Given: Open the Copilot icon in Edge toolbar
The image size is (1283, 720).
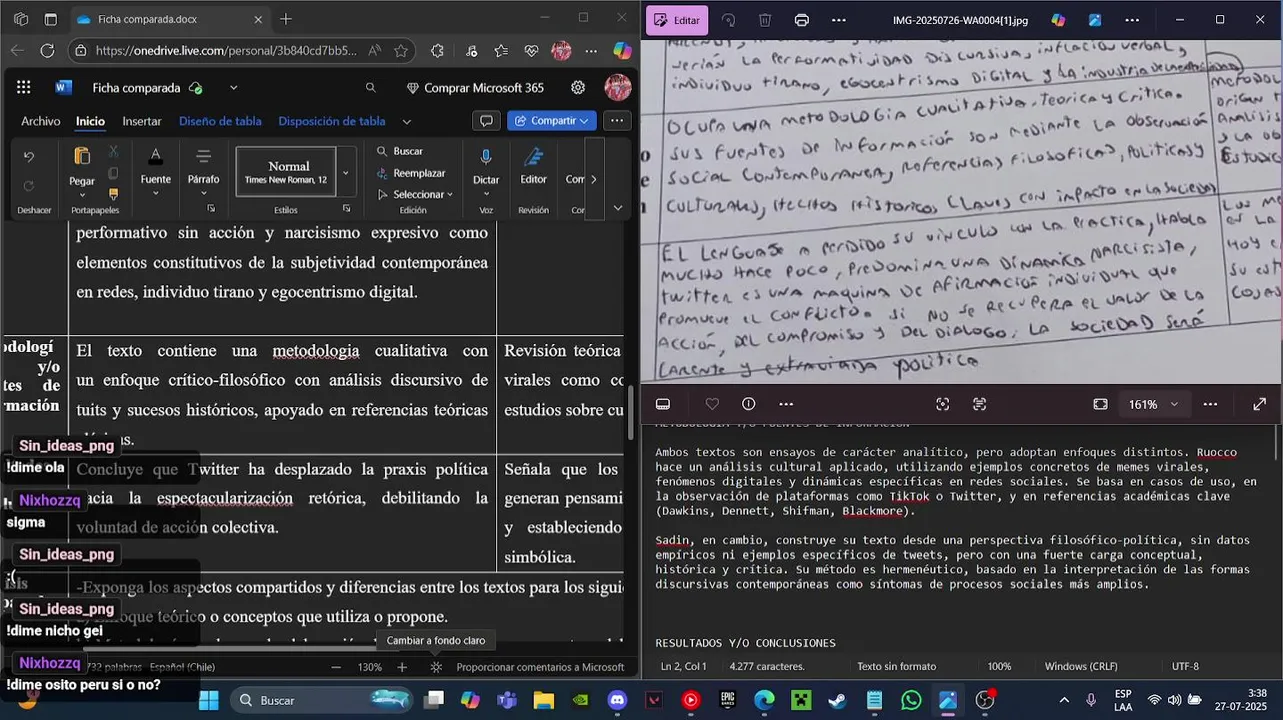Looking at the screenshot, I should (x=622, y=50).
